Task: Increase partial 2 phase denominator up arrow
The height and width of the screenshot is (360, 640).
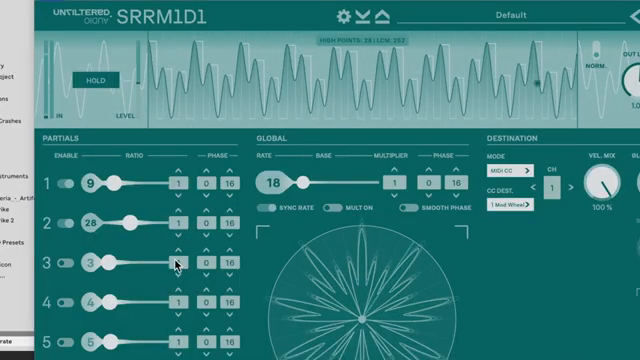Action: (230, 210)
